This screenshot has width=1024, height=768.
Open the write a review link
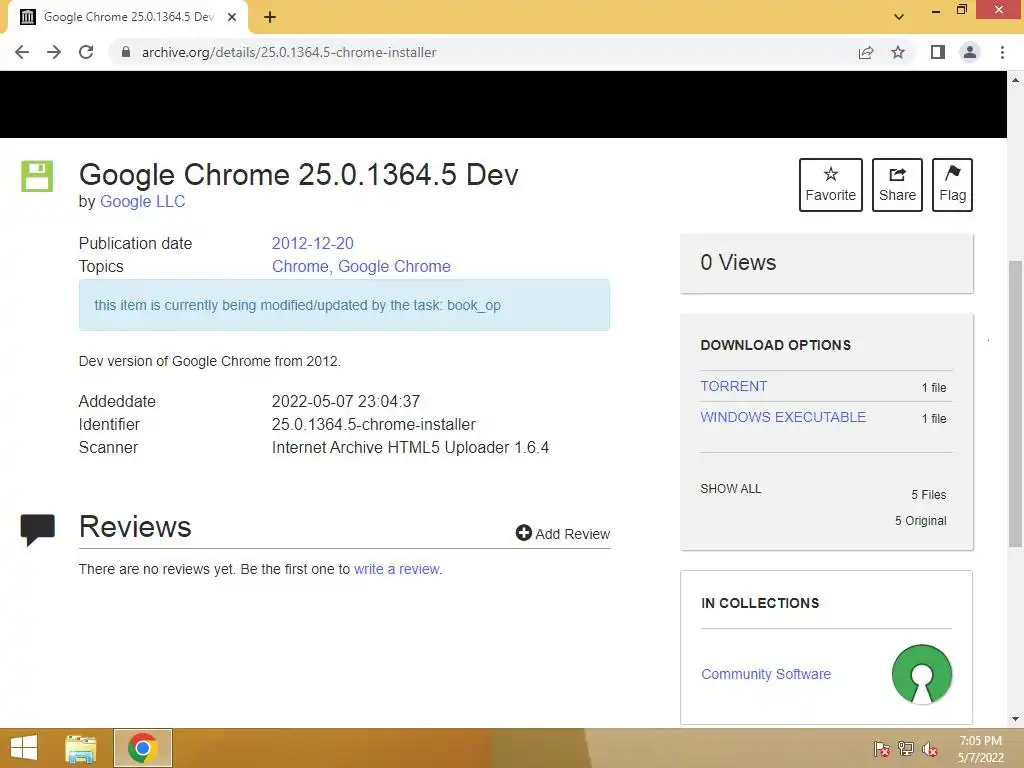(396, 569)
